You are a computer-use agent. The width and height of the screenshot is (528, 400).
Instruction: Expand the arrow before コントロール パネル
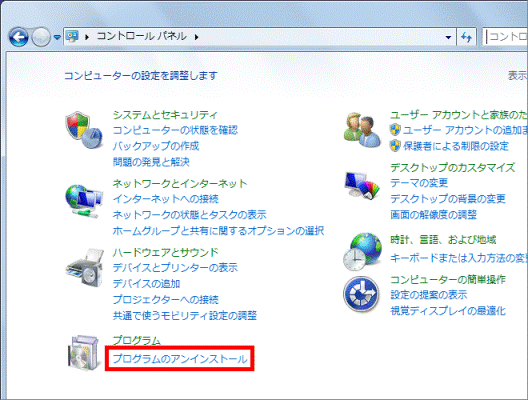coord(87,37)
